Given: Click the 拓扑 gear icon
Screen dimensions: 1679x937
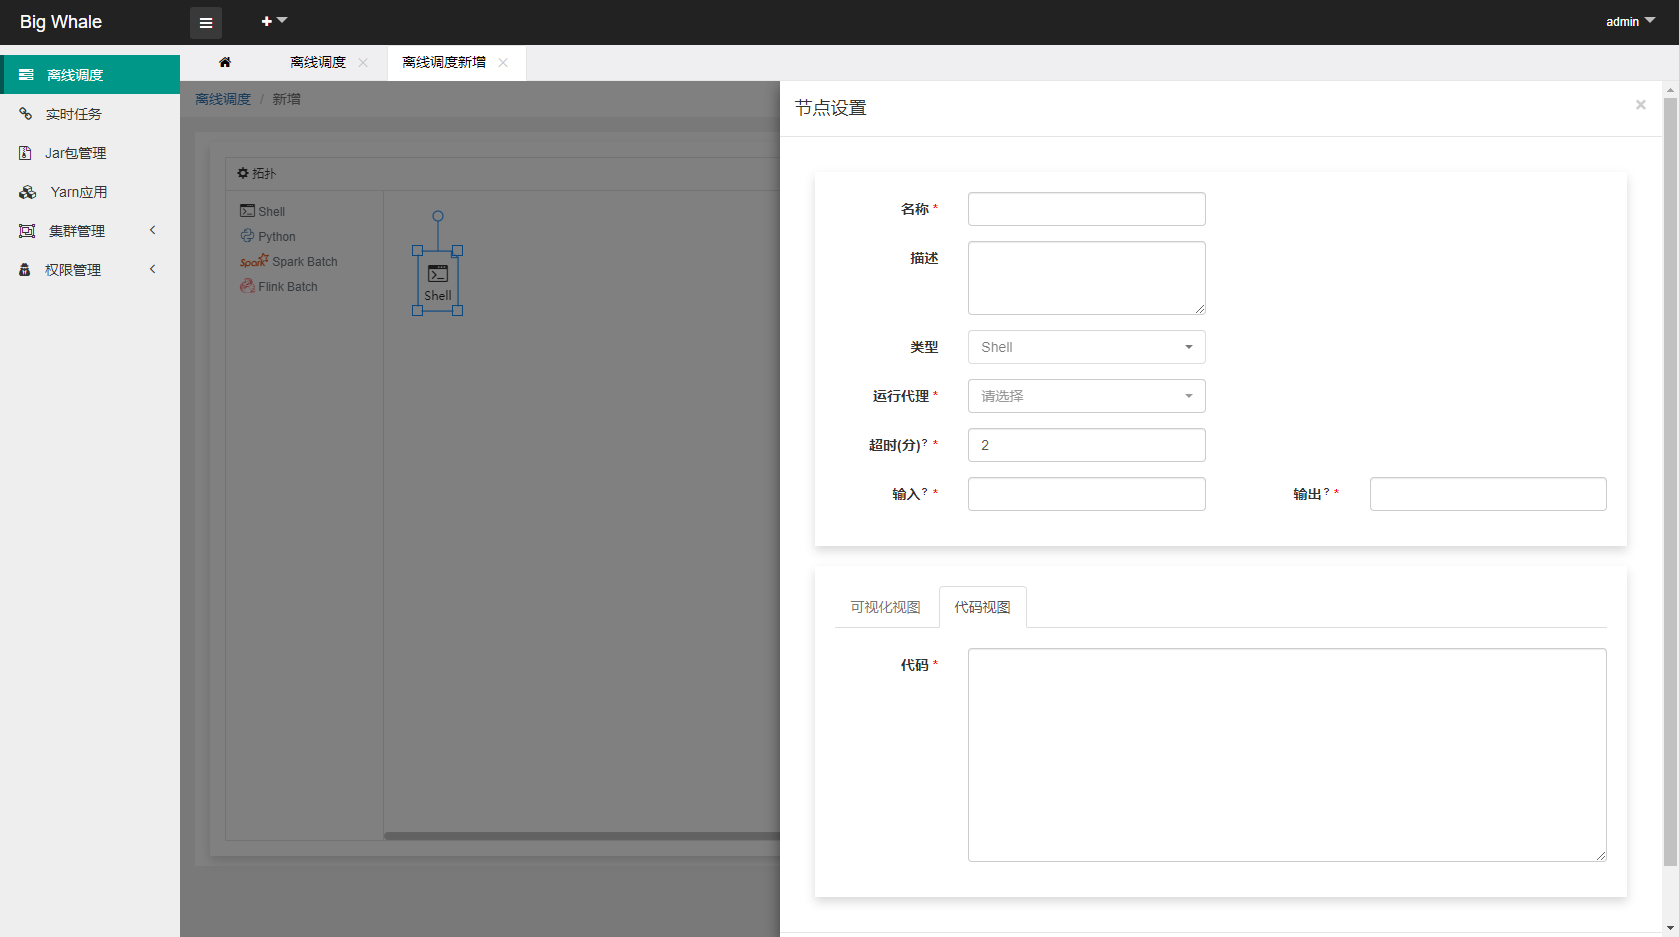Looking at the screenshot, I should point(242,173).
